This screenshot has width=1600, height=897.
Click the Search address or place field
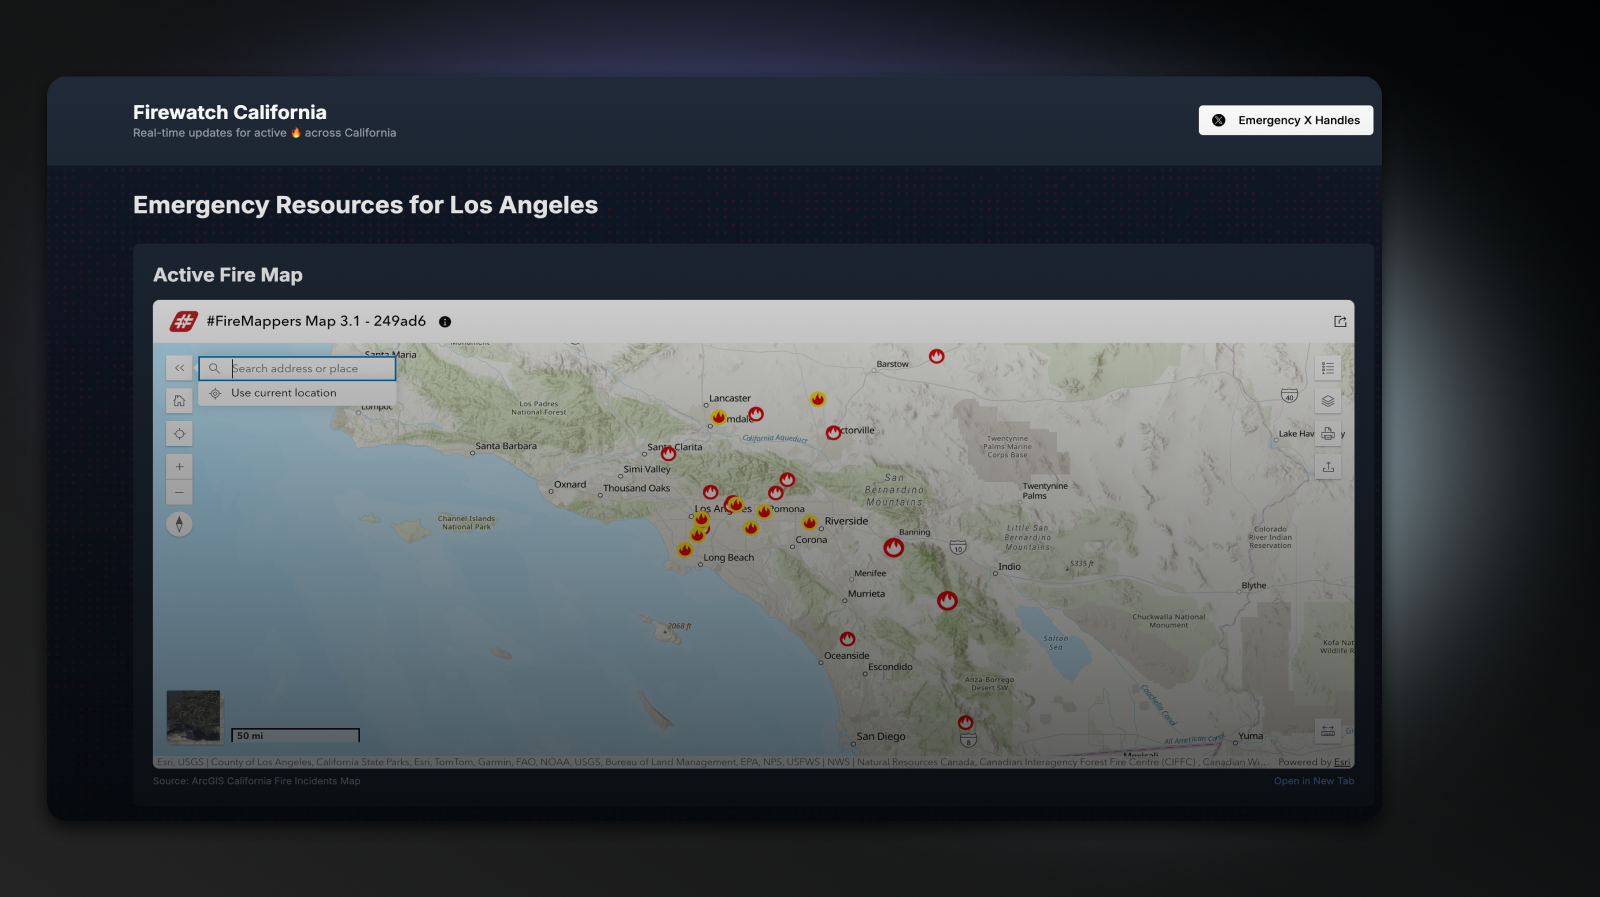click(310, 369)
